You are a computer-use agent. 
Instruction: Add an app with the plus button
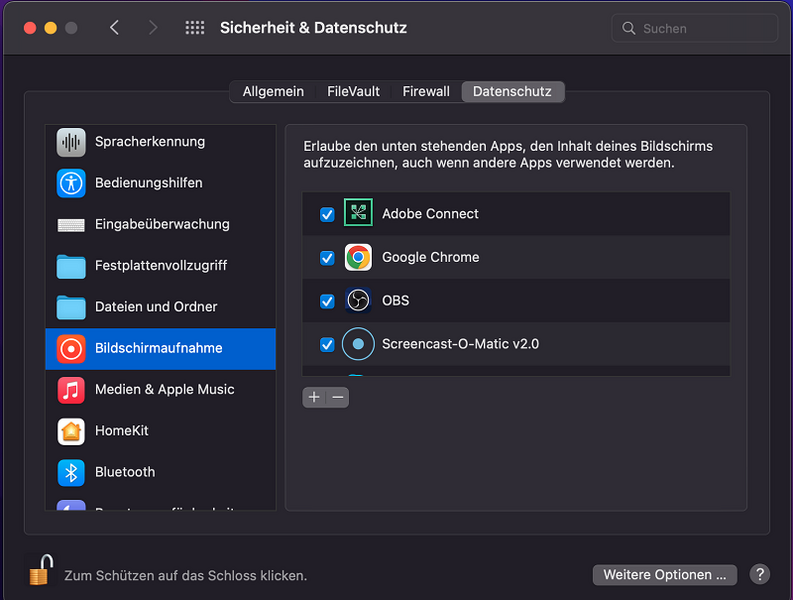coord(314,397)
